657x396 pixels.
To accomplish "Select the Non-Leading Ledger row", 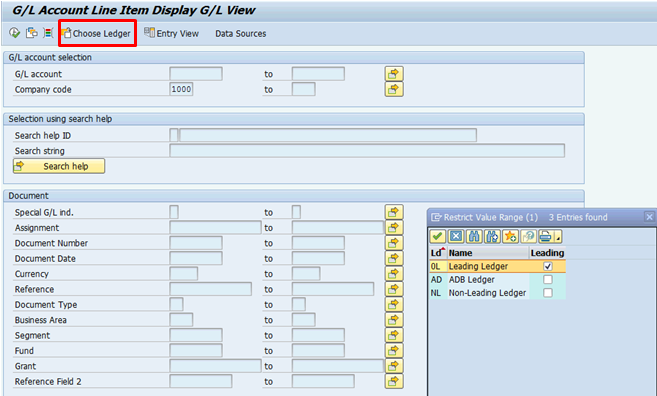I will tap(497, 292).
